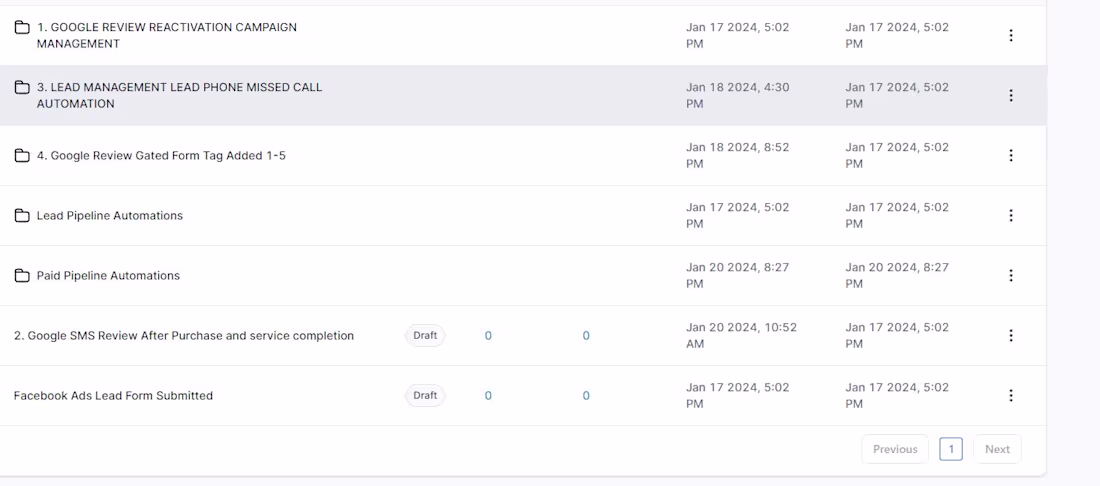Open three-dot menu for Lead Pipeline Automations
The width and height of the screenshot is (1100, 486).
tap(1011, 216)
